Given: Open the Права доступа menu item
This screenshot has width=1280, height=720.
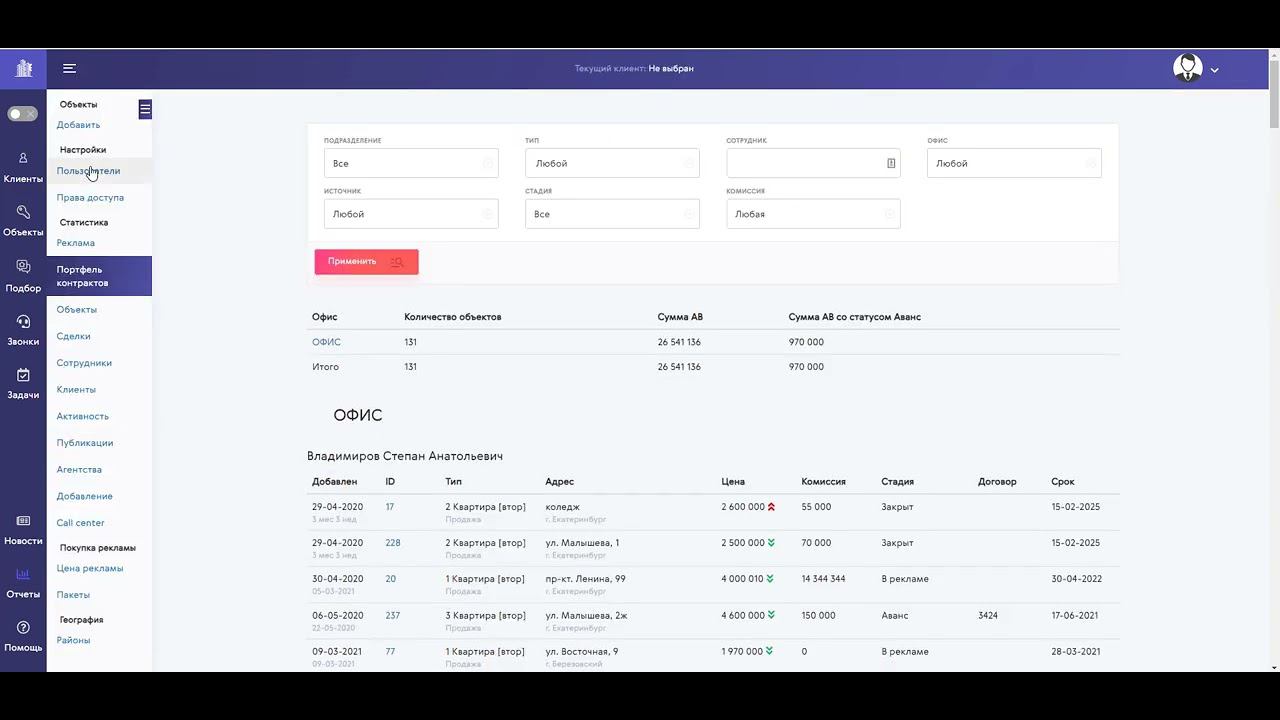Looking at the screenshot, I should tap(90, 198).
